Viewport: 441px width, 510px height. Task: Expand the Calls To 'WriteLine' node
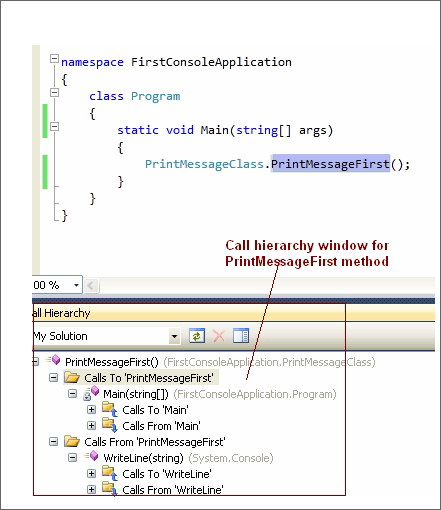[x=91, y=474]
